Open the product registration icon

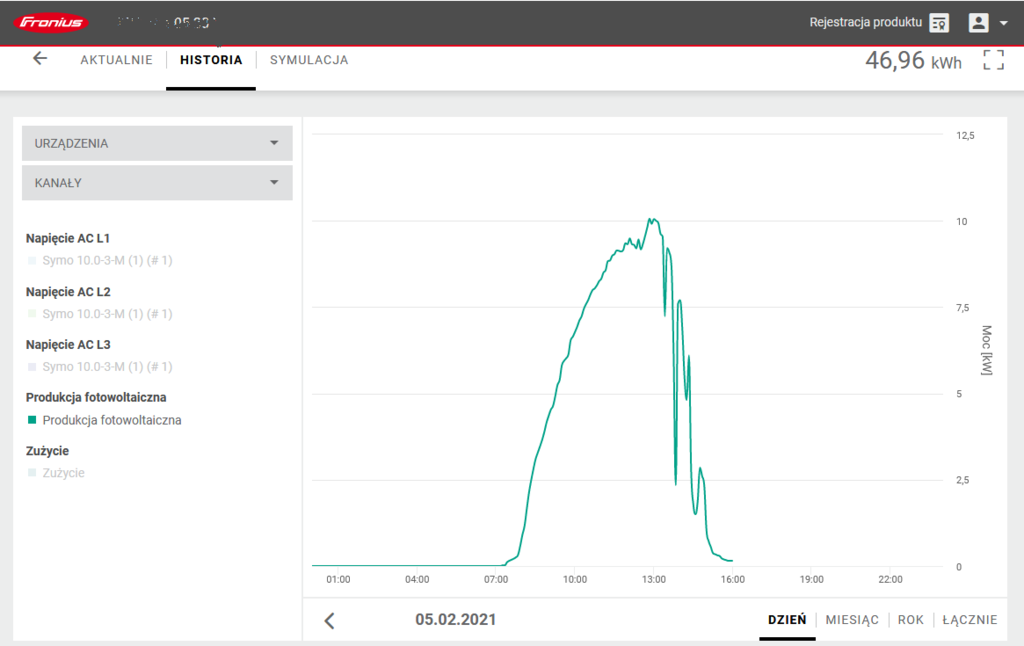[938, 22]
